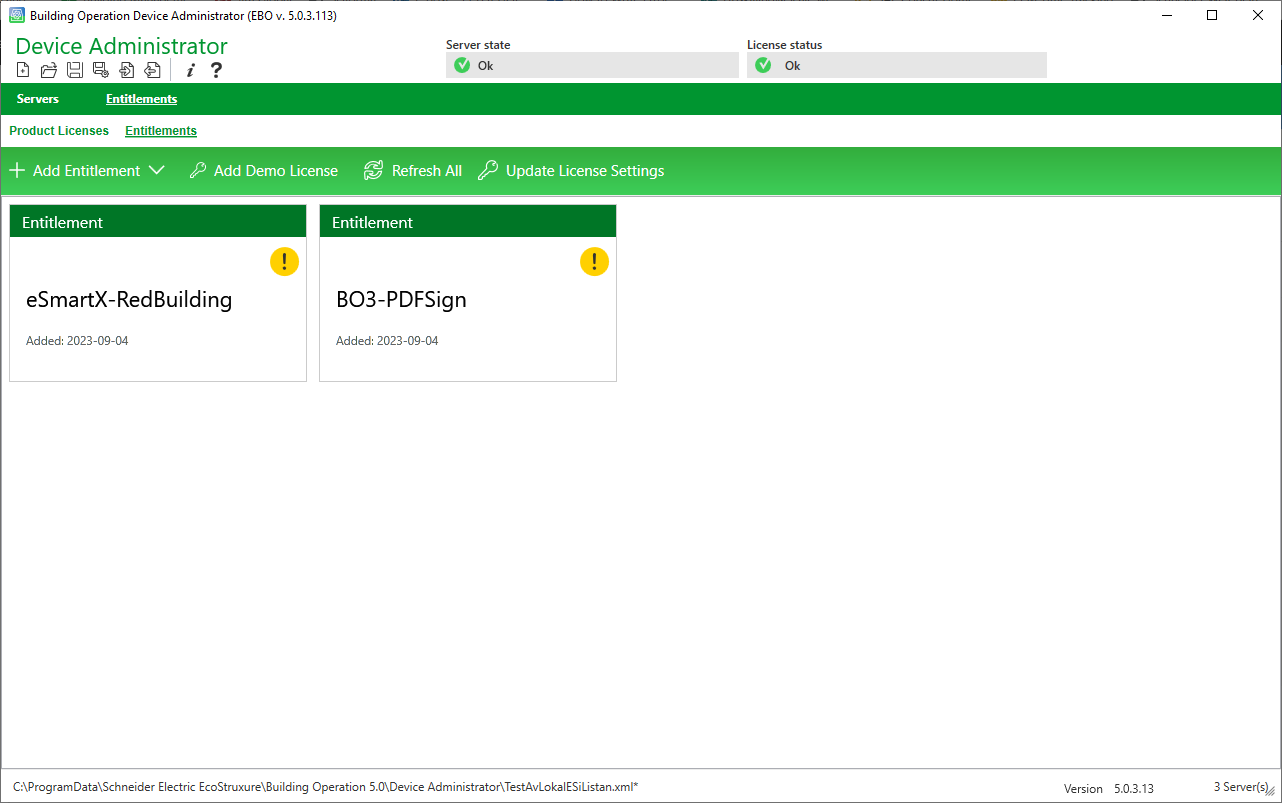This screenshot has height=803, width=1282.
Task: Click the Entitlement header of BO3-PDFSign card
Action: point(468,222)
